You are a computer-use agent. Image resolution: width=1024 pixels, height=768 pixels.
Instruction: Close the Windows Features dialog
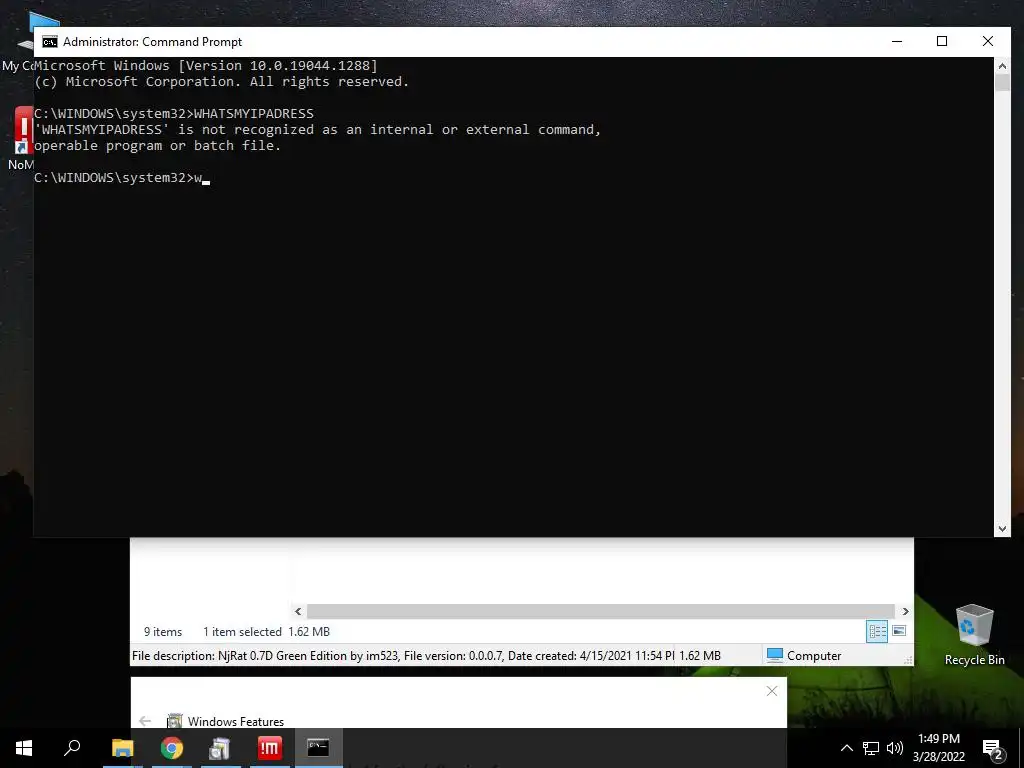[772, 691]
